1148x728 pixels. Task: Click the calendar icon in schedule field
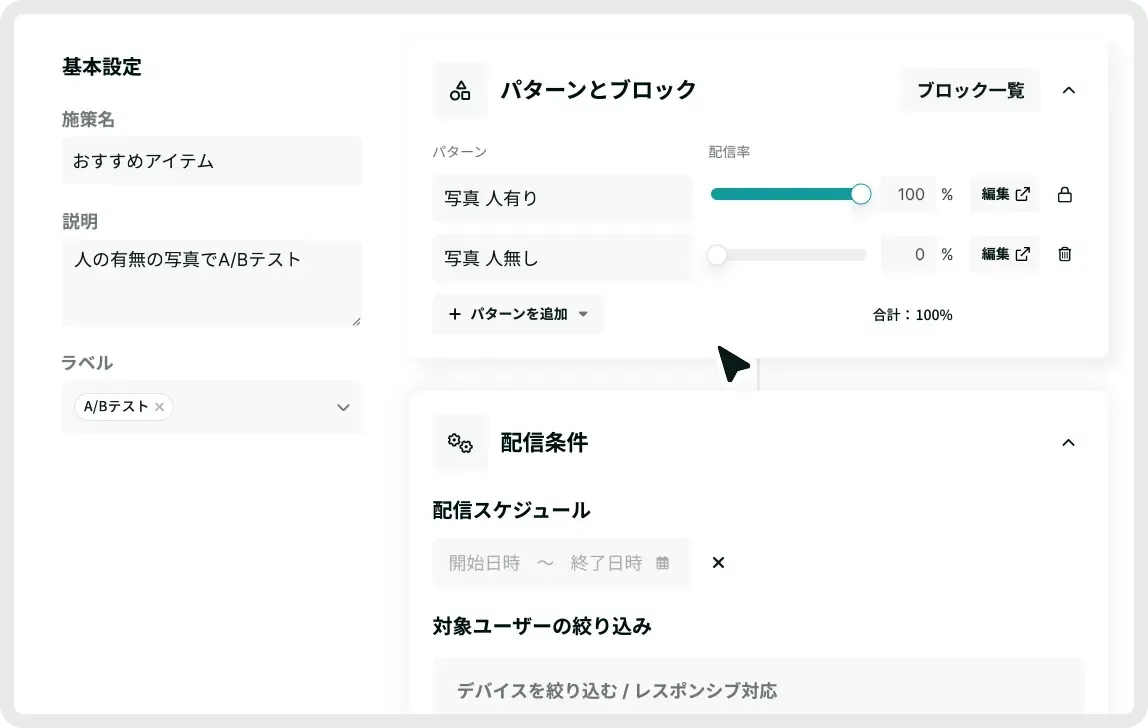click(x=662, y=563)
